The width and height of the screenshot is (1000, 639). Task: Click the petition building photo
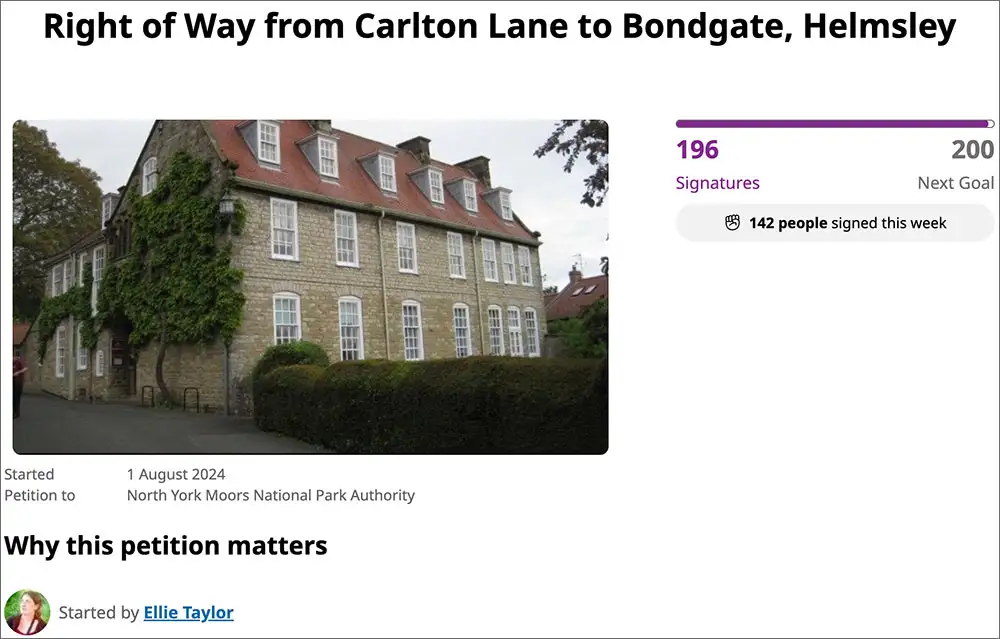[311, 287]
